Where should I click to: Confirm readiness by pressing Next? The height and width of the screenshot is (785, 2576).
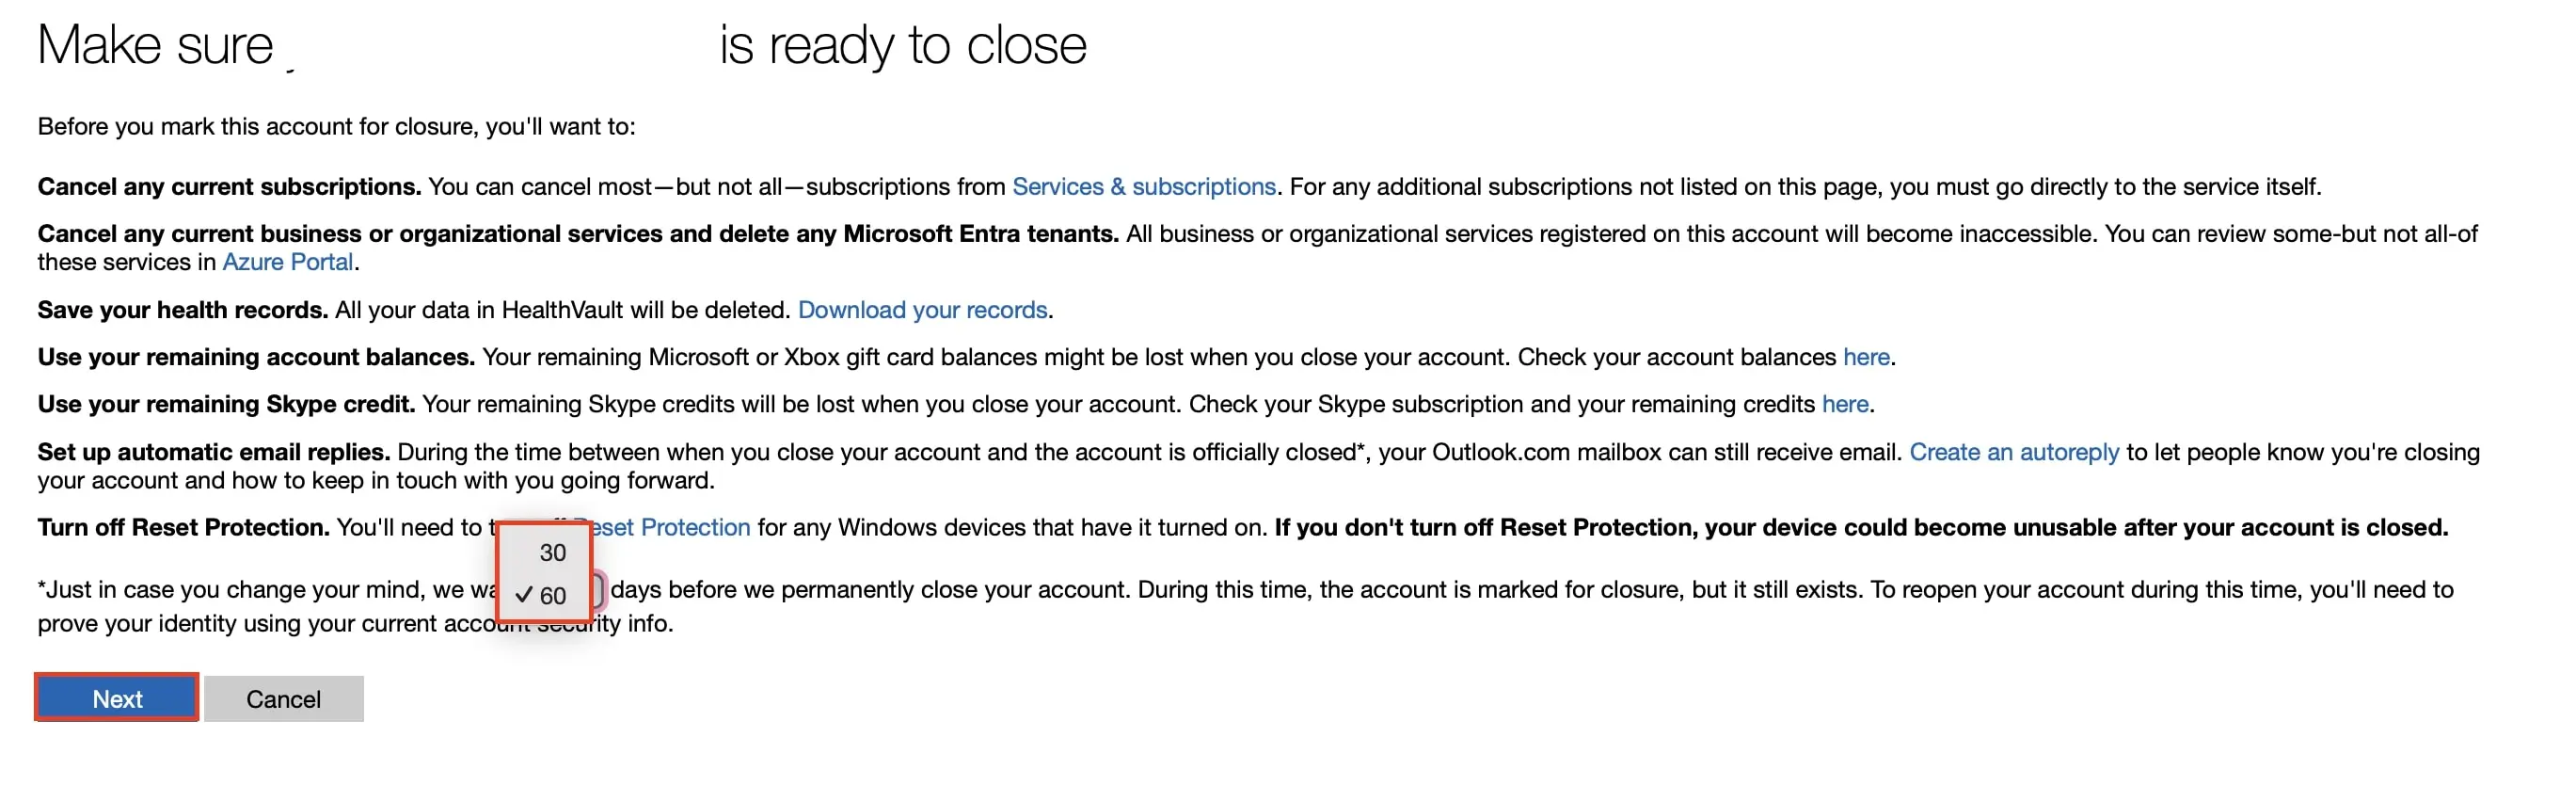pyautogui.click(x=115, y=697)
